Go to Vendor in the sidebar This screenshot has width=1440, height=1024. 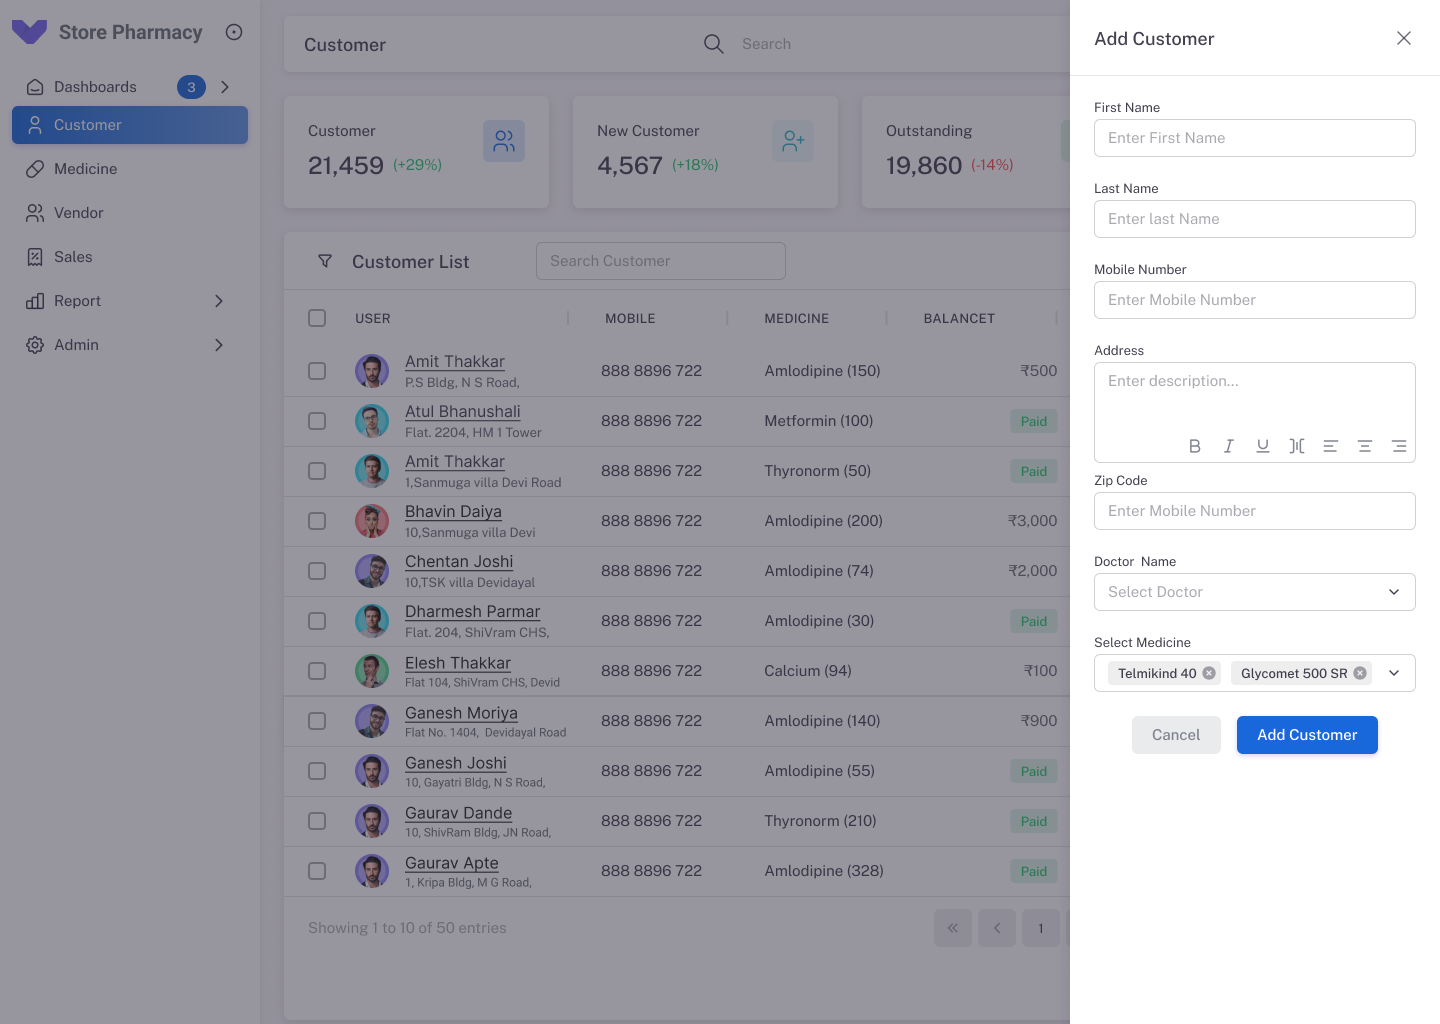(79, 213)
